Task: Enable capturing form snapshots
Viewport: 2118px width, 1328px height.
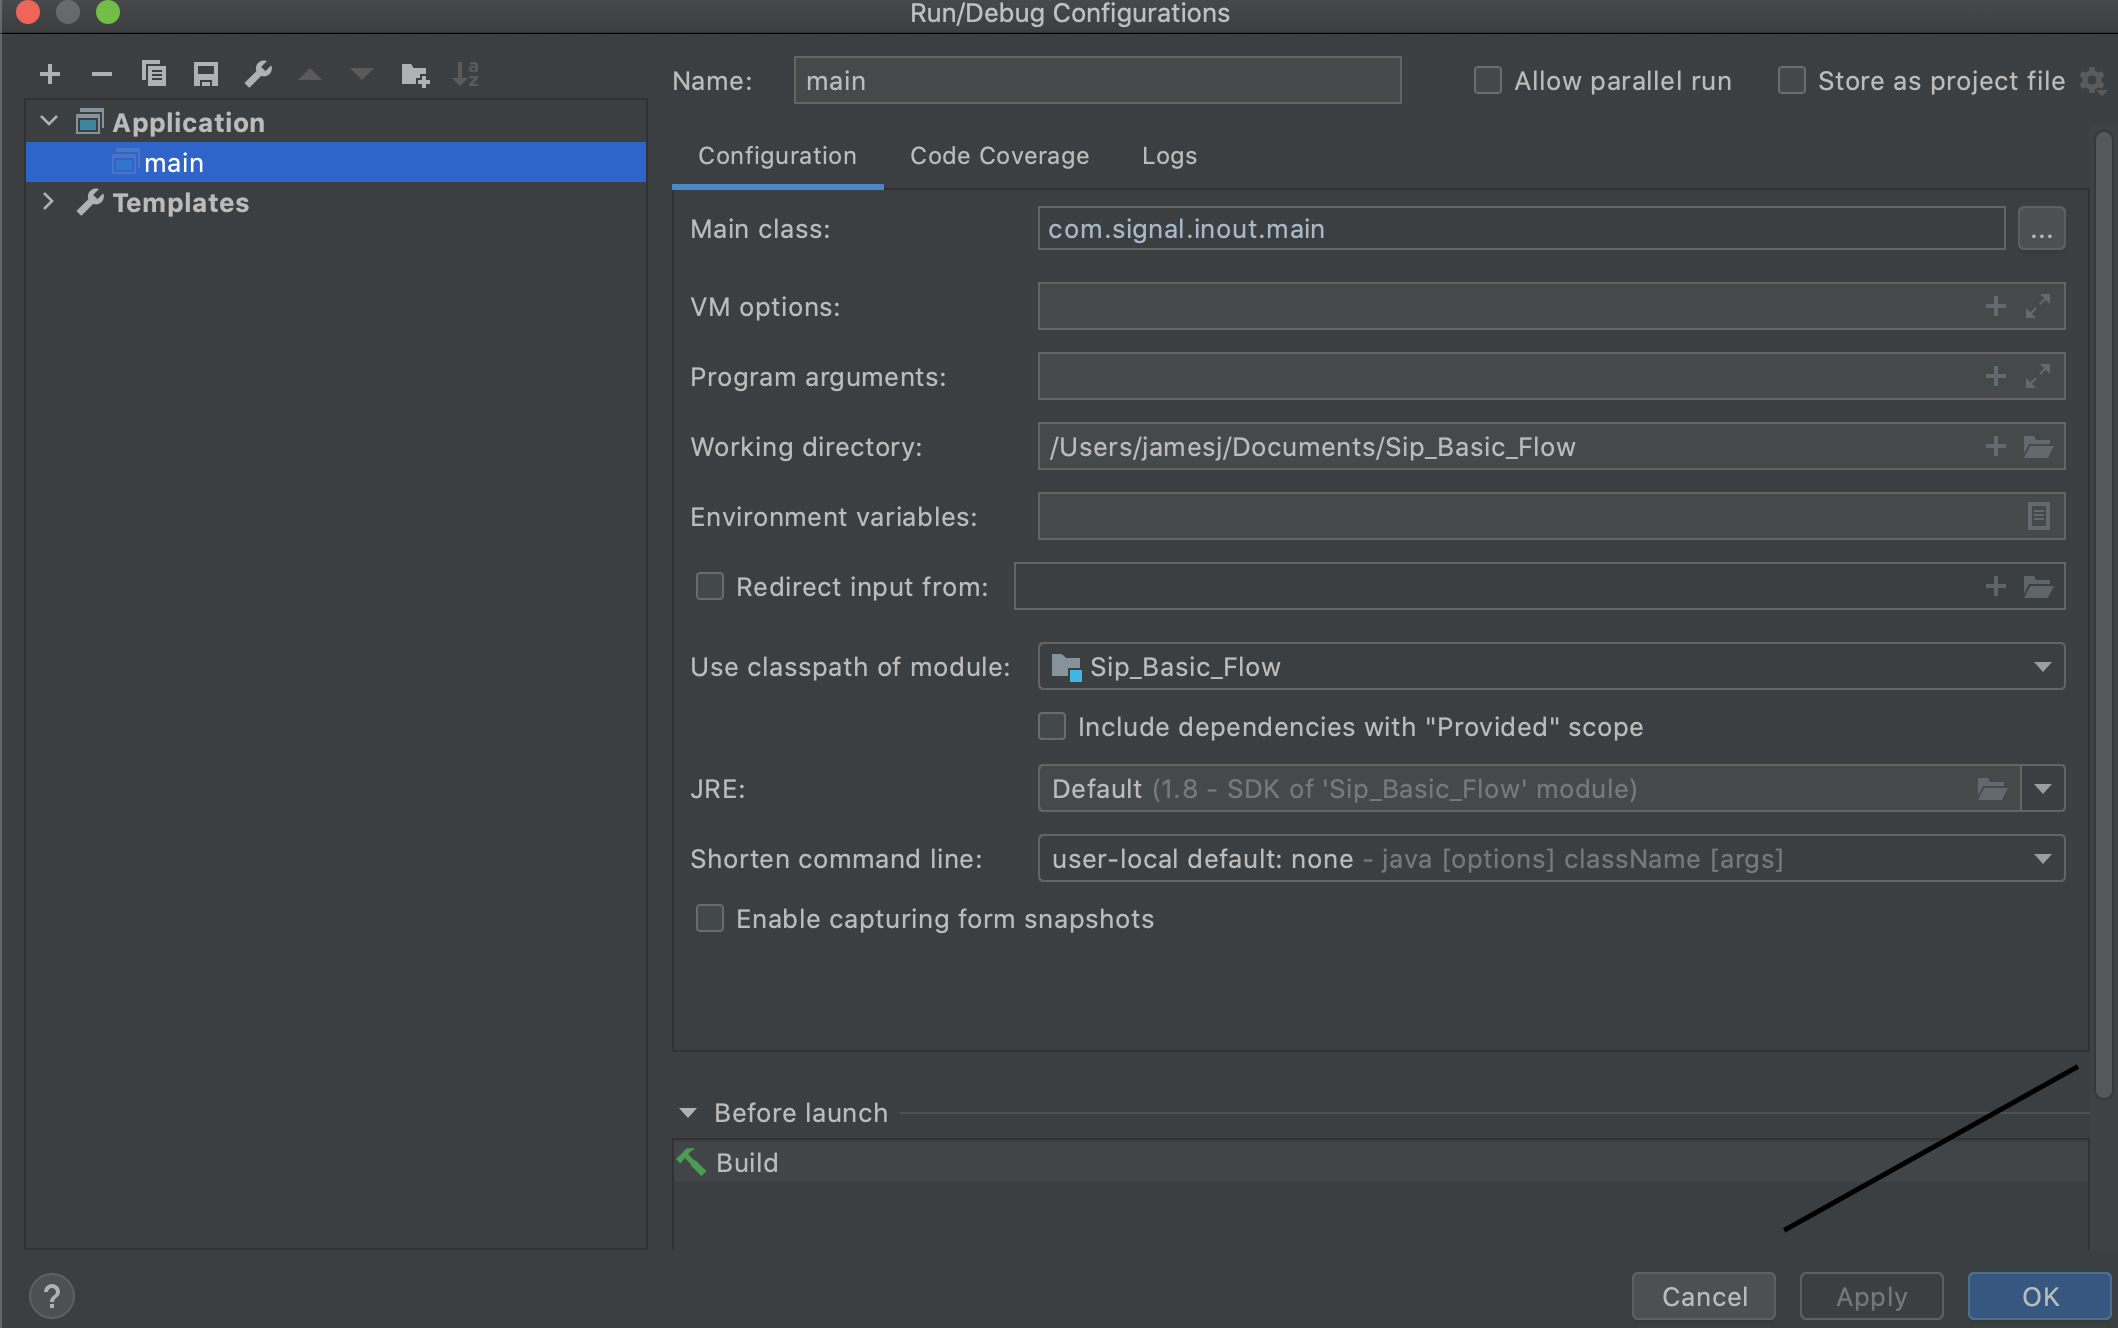Action: [x=709, y=918]
